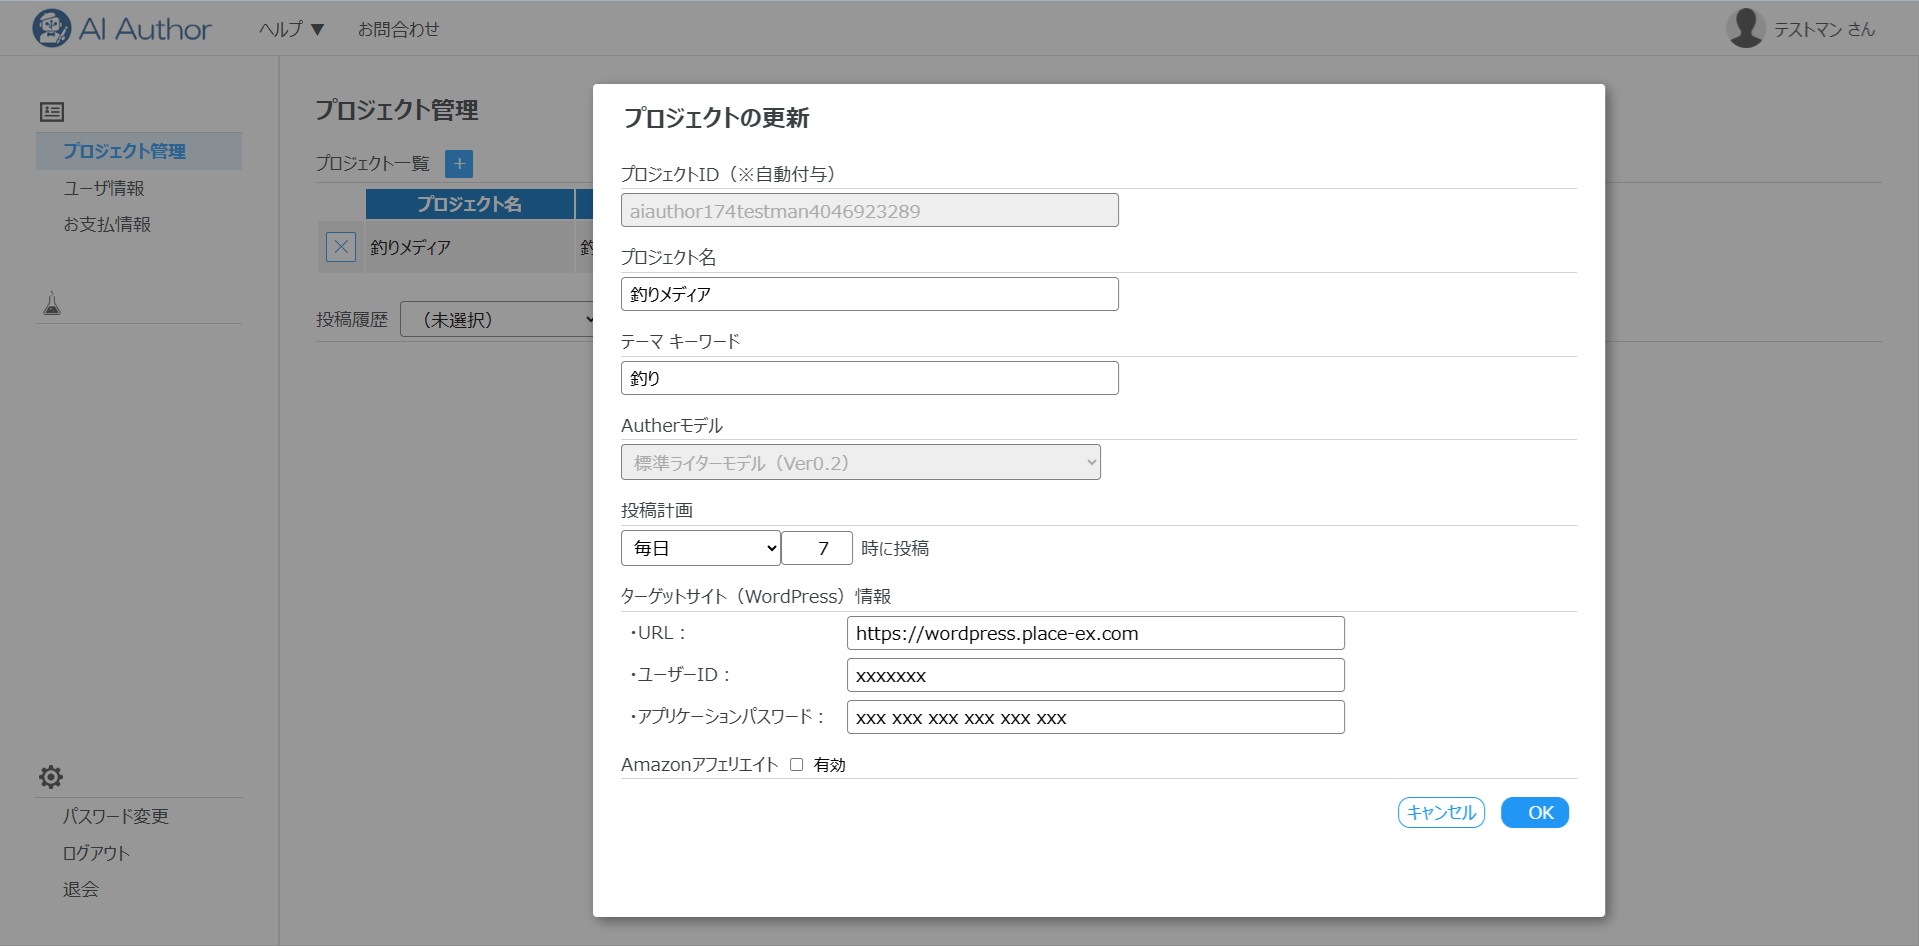Select お問合わせ in the top bar
The width and height of the screenshot is (1919, 946).
(x=398, y=30)
